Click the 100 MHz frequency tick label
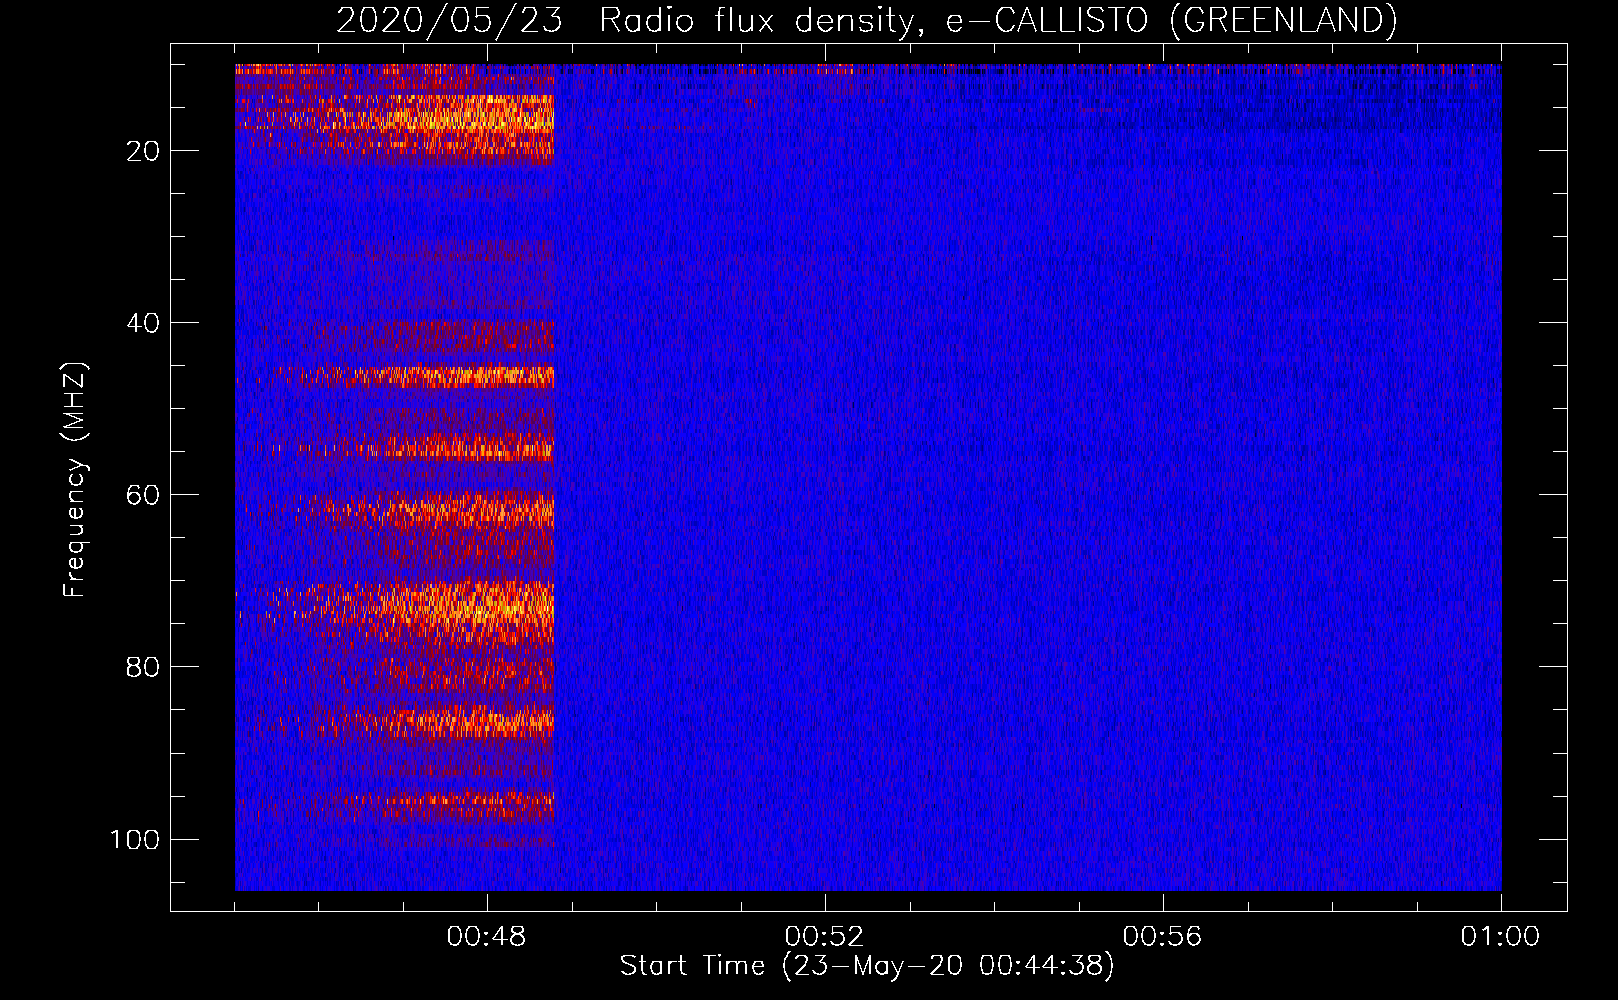Screen dimensions: 1618x1000 135,839
